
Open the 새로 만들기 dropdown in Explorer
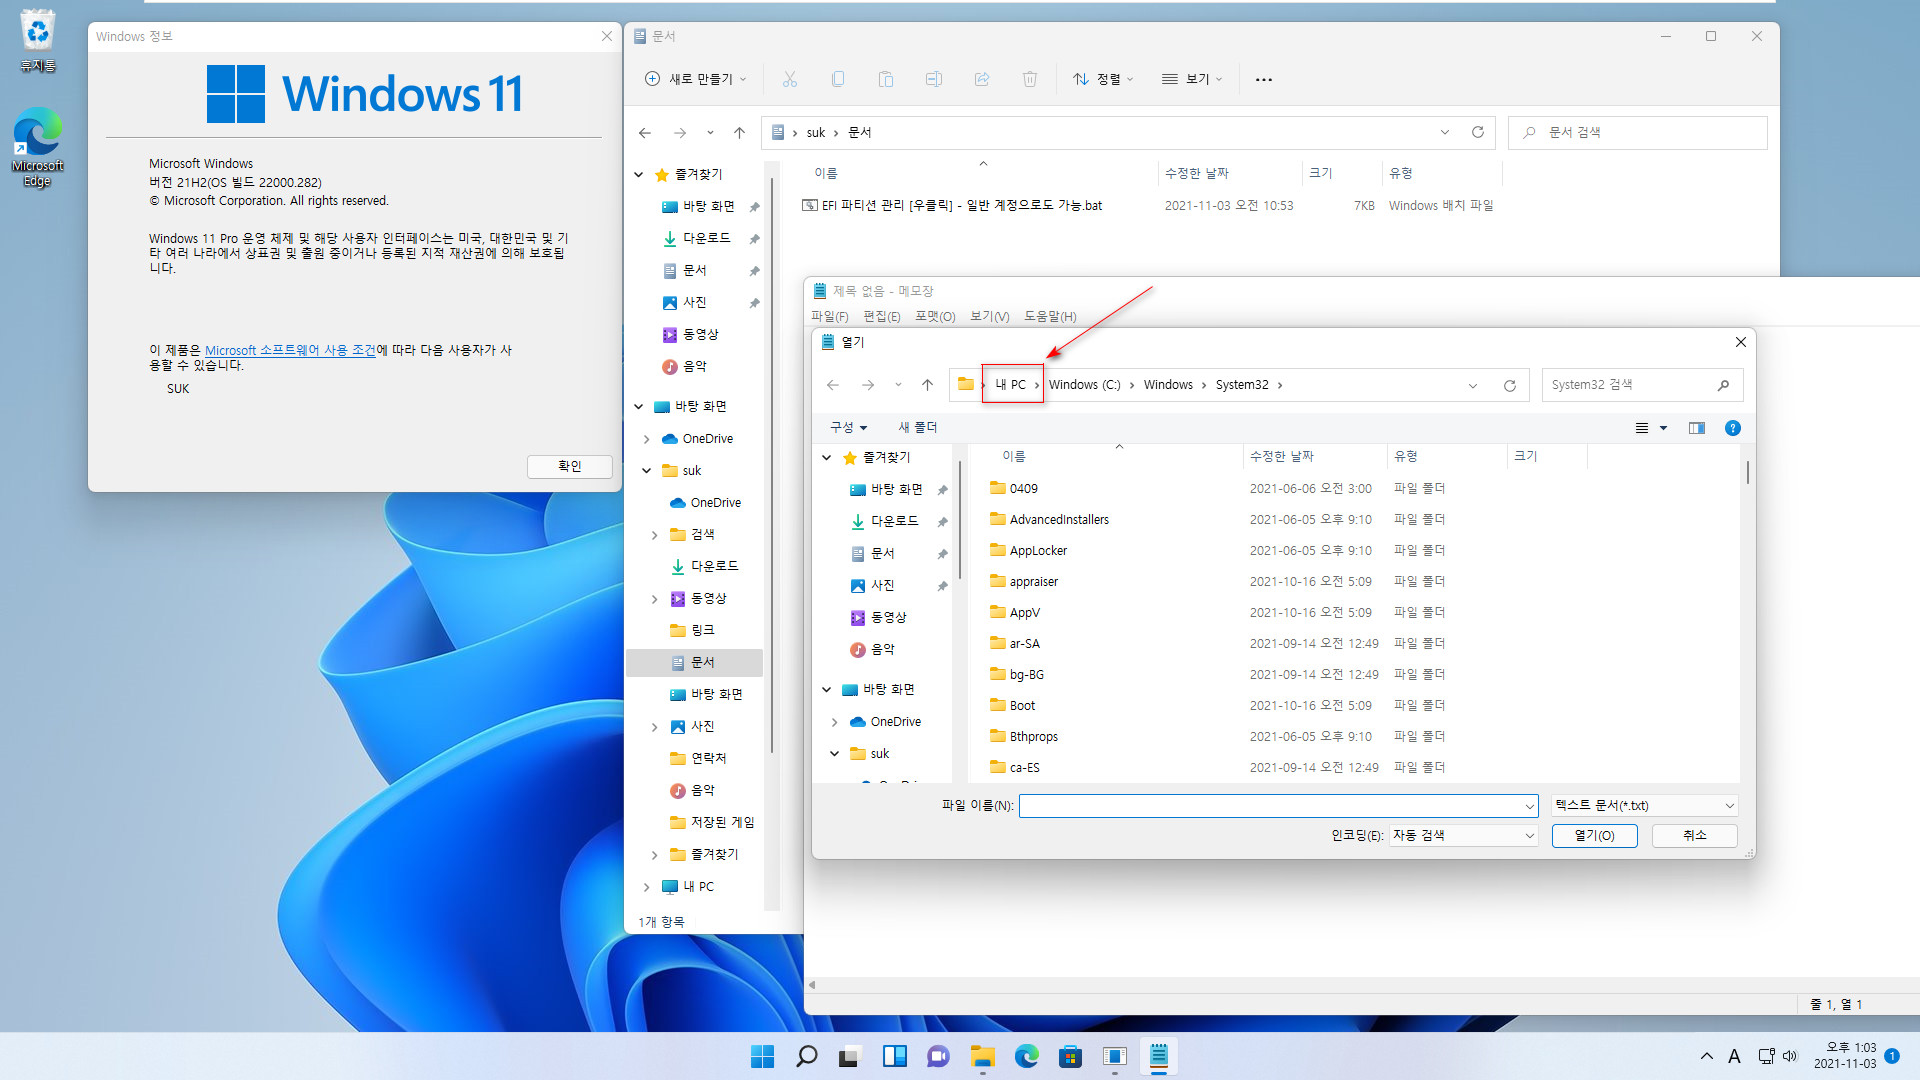click(x=696, y=79)
